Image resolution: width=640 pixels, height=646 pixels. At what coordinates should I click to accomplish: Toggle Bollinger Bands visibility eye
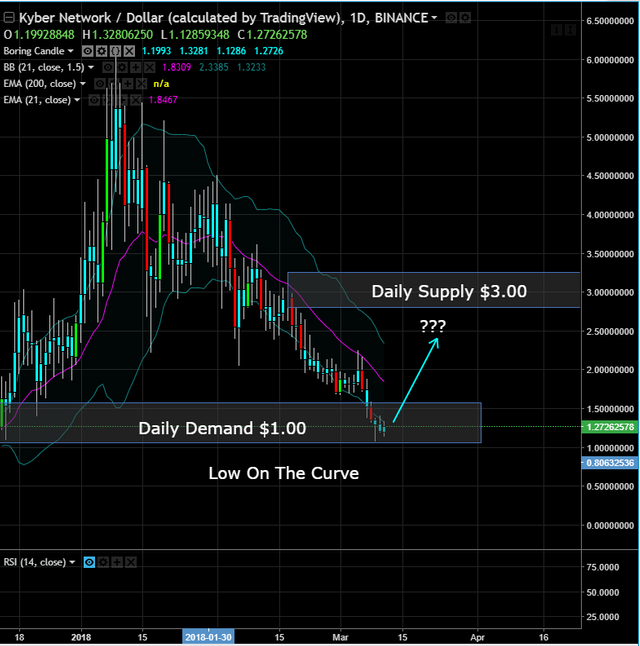click(x=108, y=68)
